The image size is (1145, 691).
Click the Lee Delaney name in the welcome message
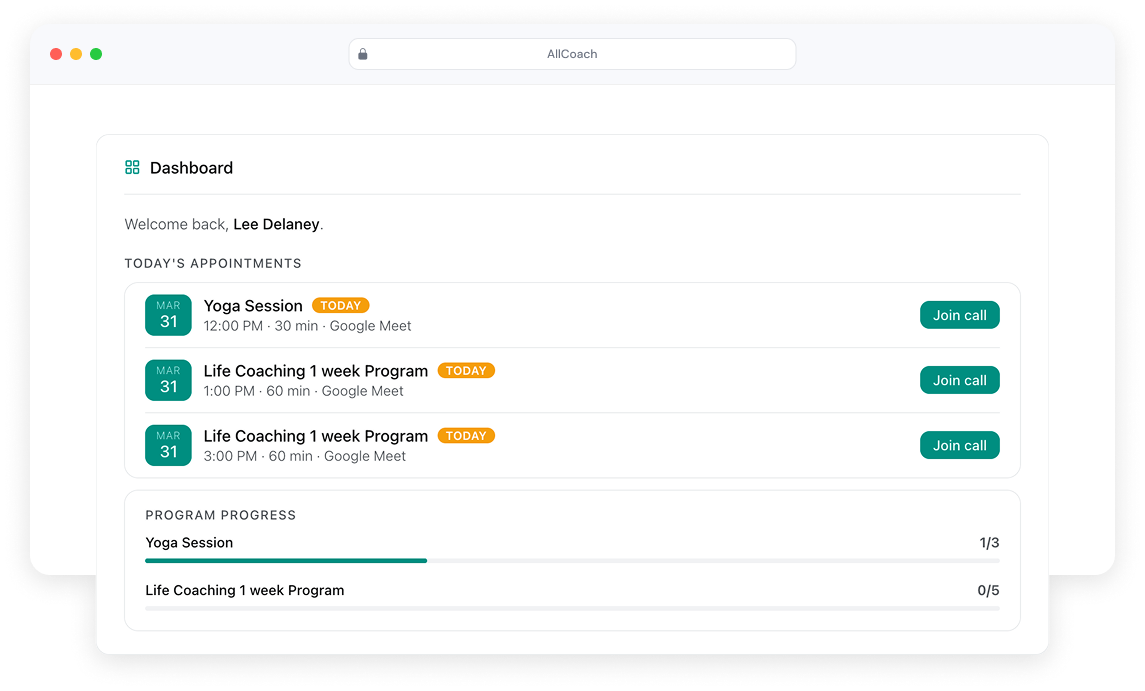tap(276, 225)
